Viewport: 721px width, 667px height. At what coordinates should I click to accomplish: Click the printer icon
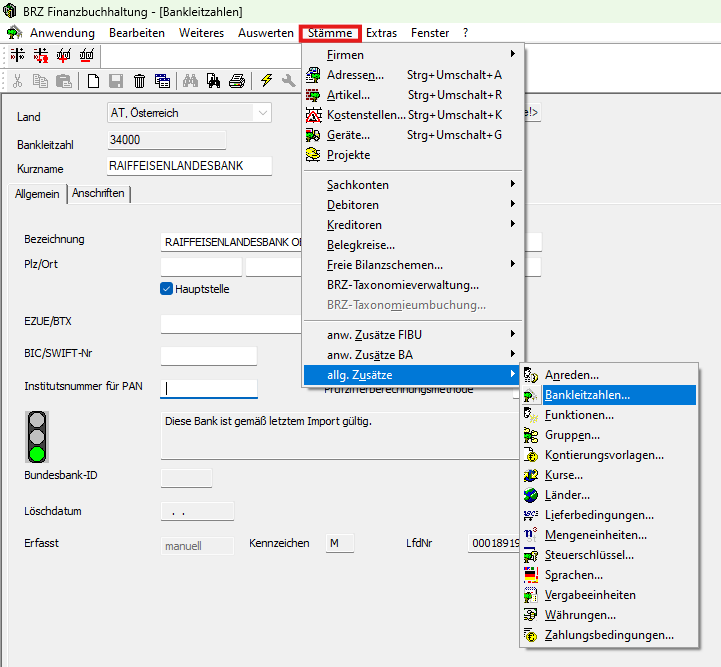(x=237, y=81)
